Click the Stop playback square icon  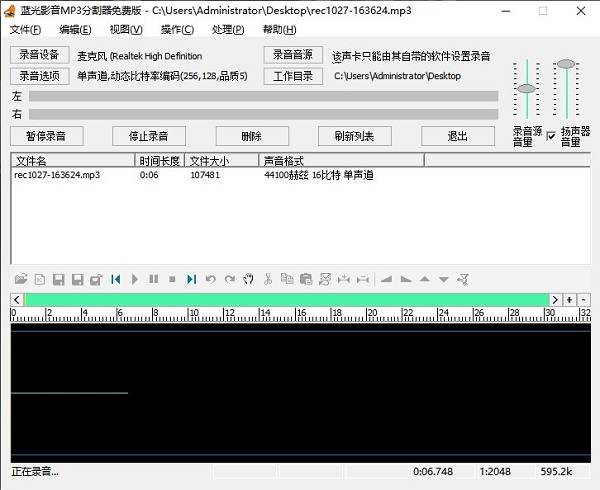[x=172, y=279]
